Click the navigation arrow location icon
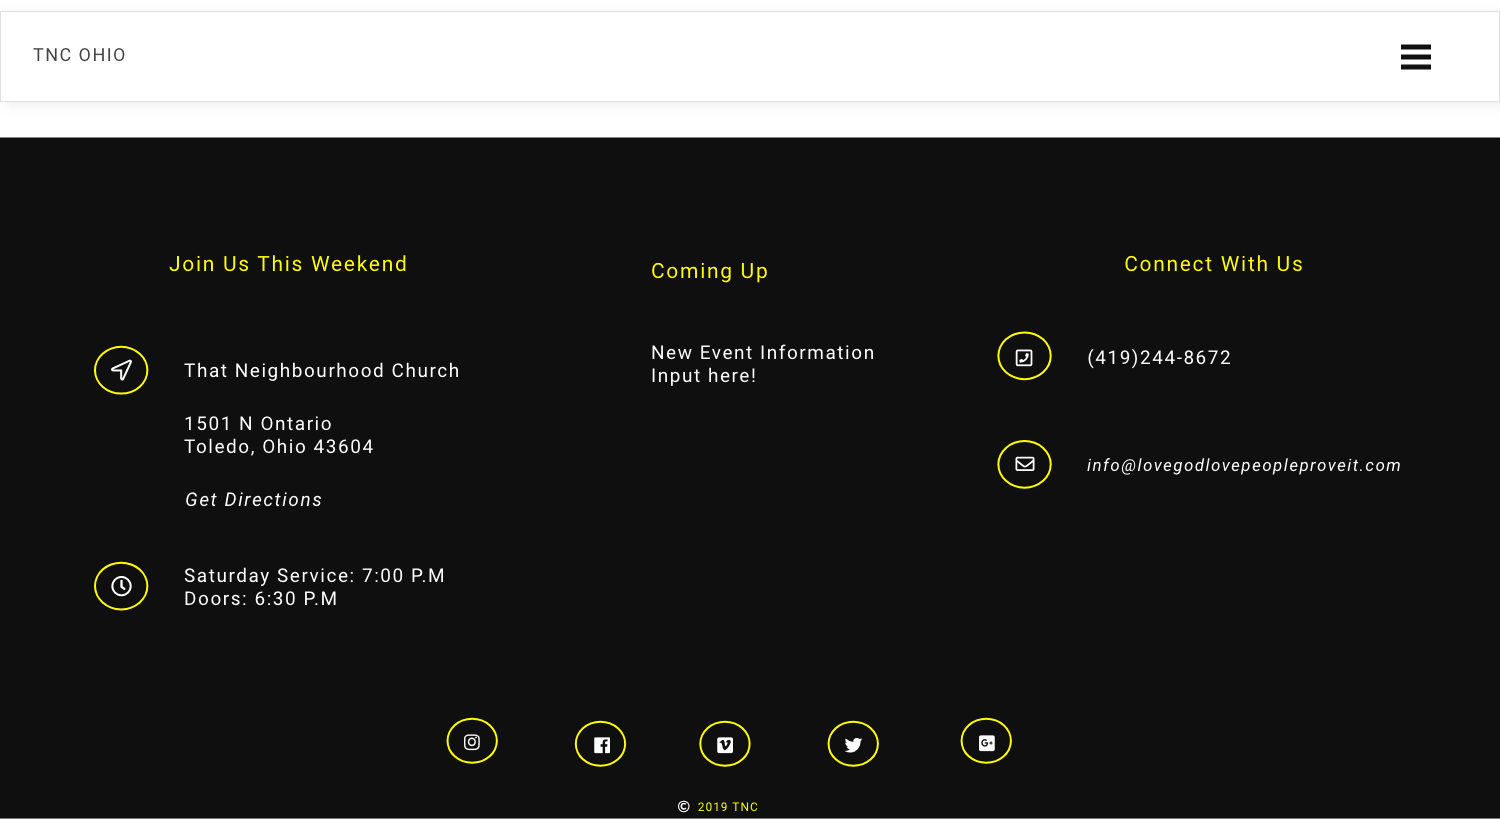This screenshot has width=1500, height=819. pos(121,370)
